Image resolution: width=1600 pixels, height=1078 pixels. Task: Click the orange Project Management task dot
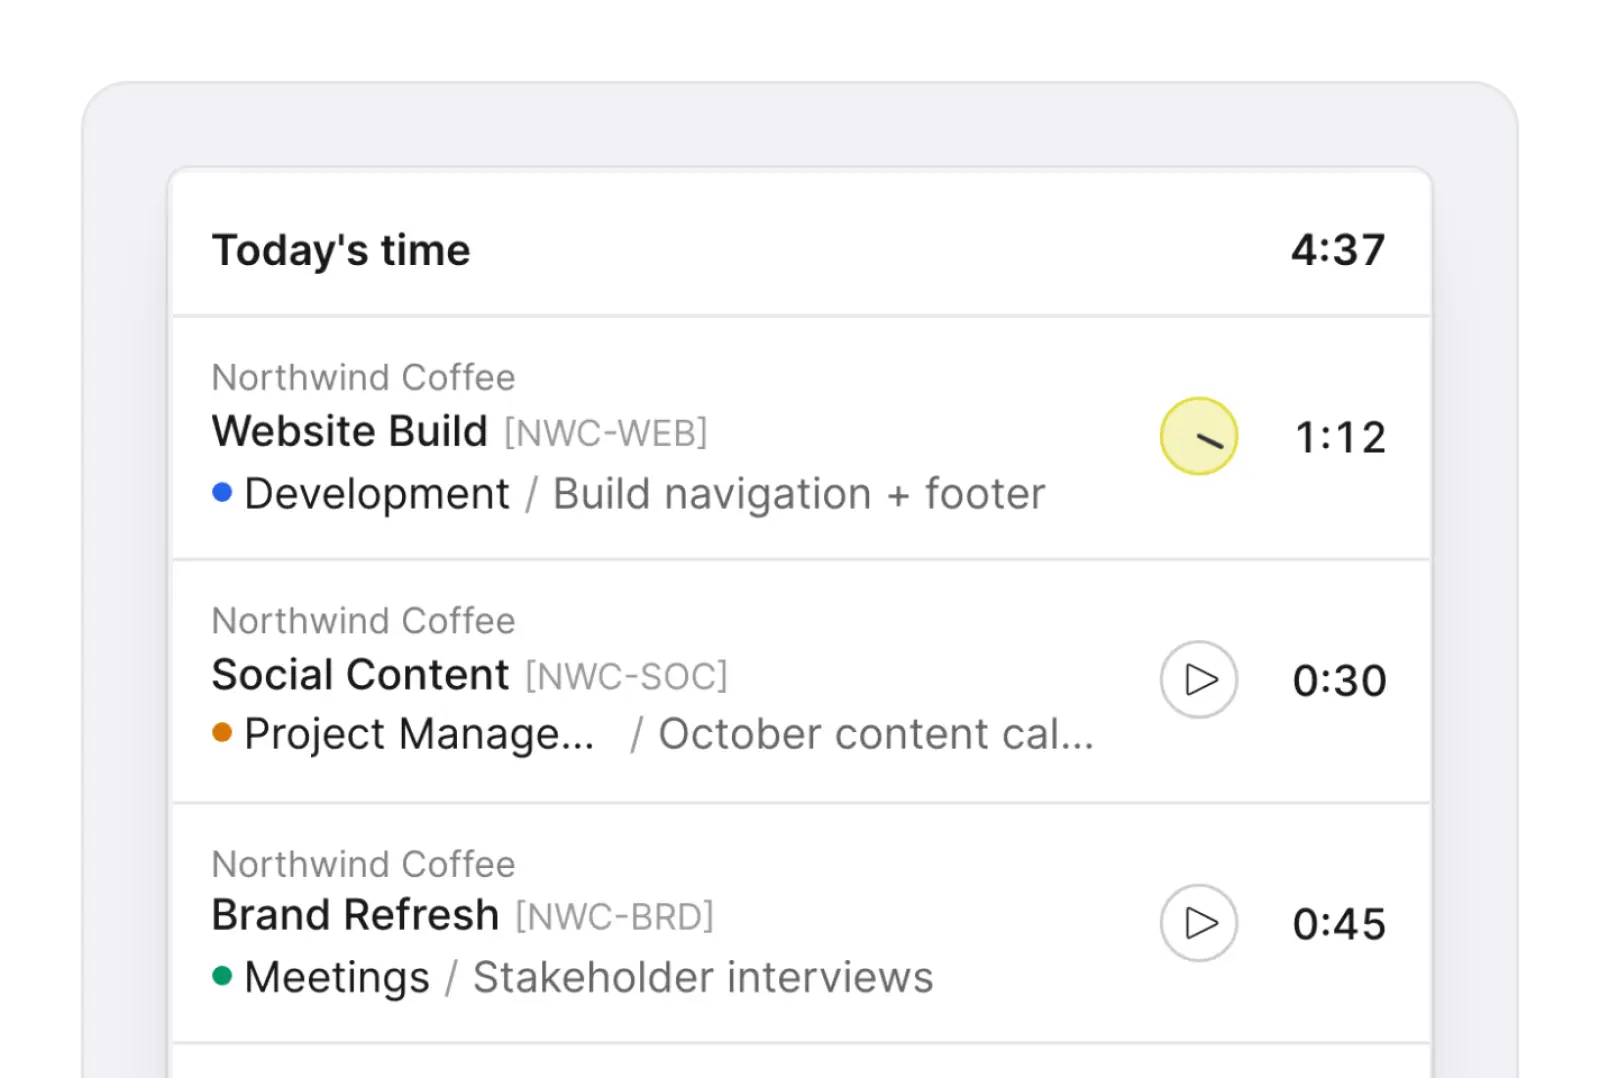click(x=222, y=733)
